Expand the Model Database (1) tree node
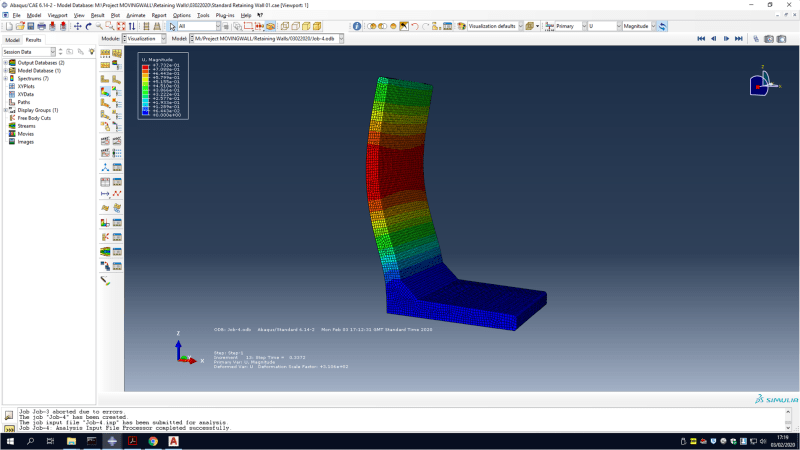The width and height of the screenshot is (800, 450). [x=6, y=71]
